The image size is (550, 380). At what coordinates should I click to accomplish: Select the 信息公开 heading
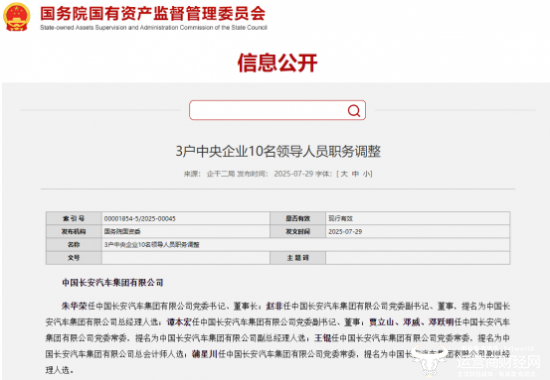[277, 63]
